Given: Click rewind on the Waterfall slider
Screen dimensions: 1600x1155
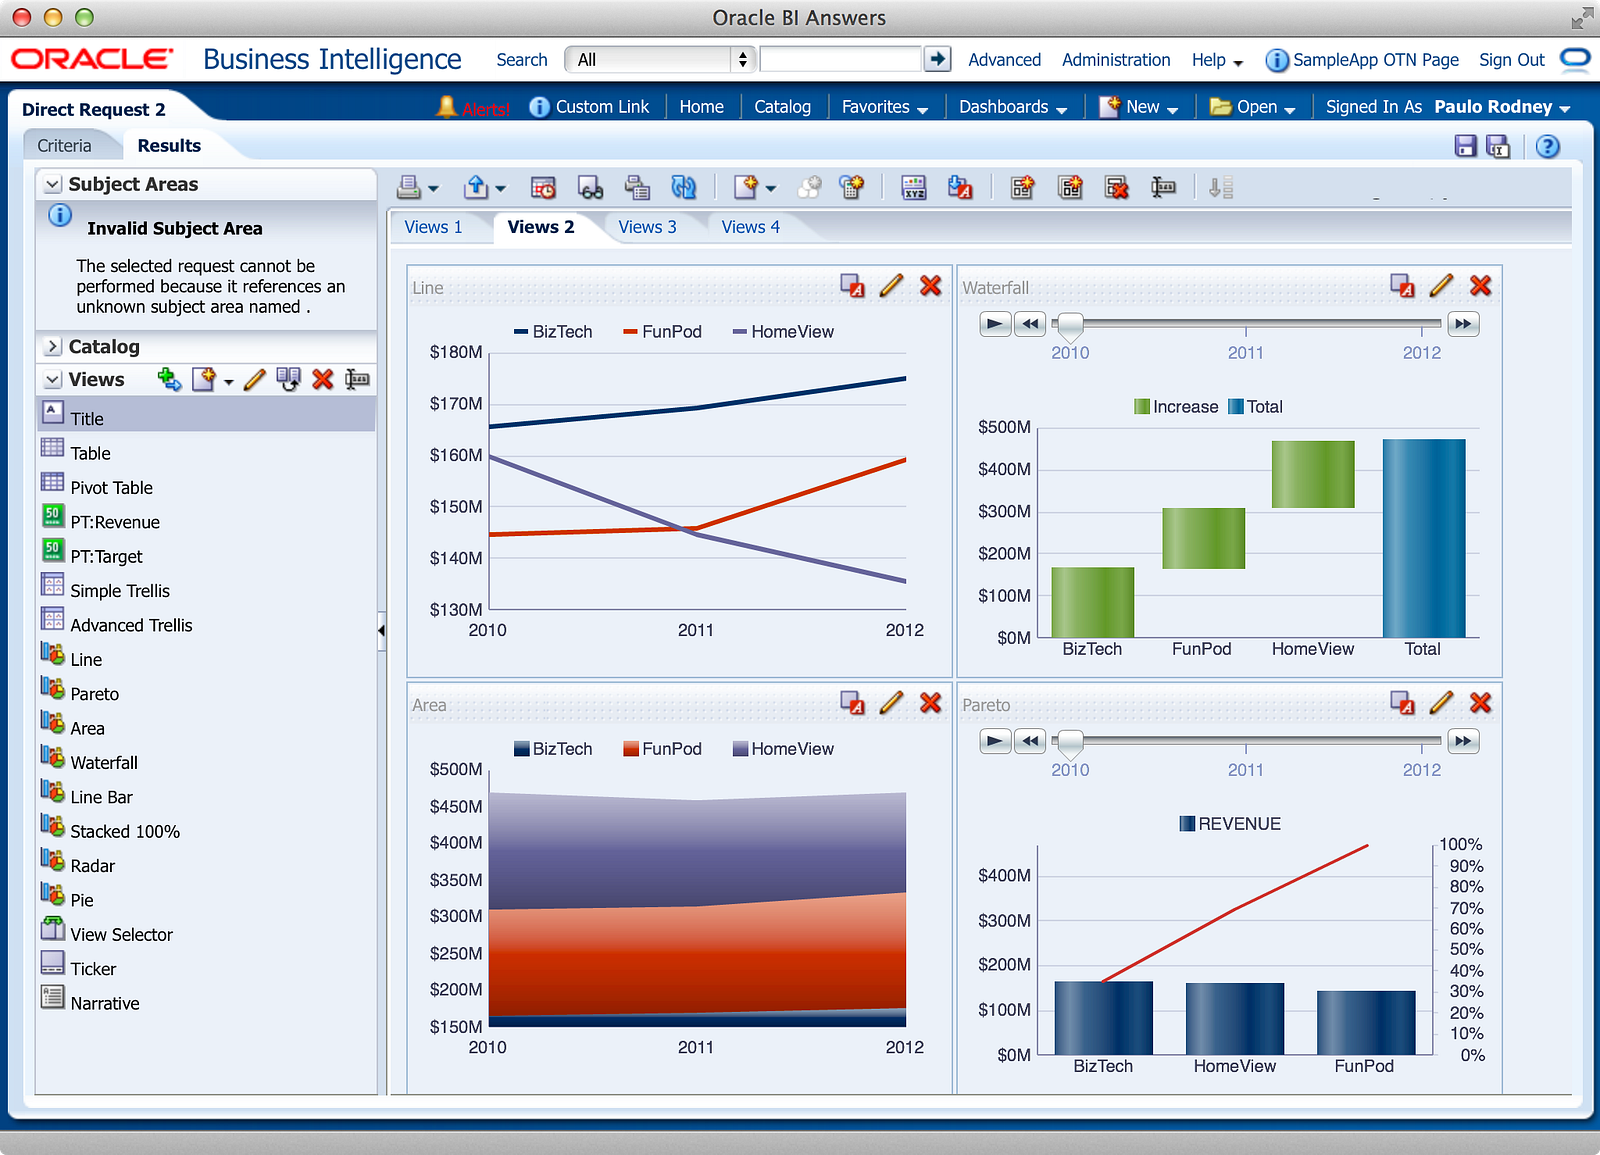Looking at the screenshot, I should (x=1030, y=324).
